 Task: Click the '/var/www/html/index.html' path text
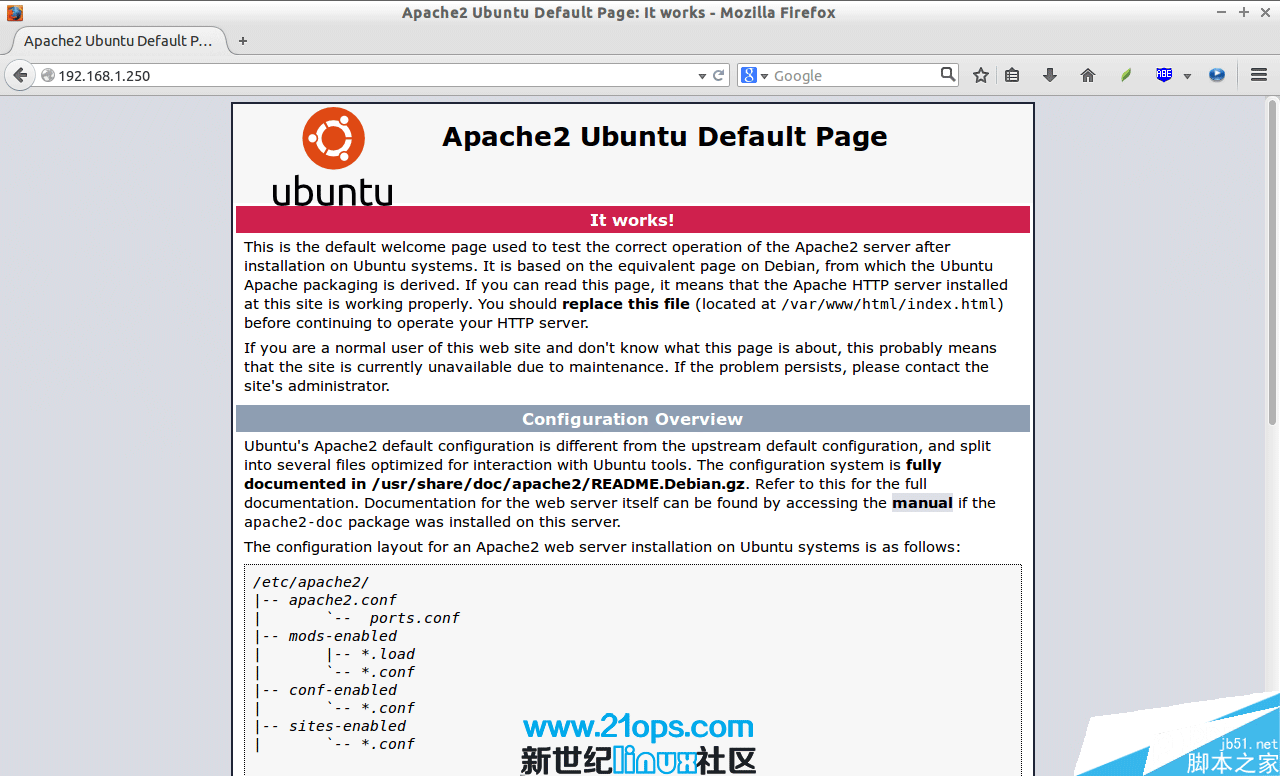[889, 304]
